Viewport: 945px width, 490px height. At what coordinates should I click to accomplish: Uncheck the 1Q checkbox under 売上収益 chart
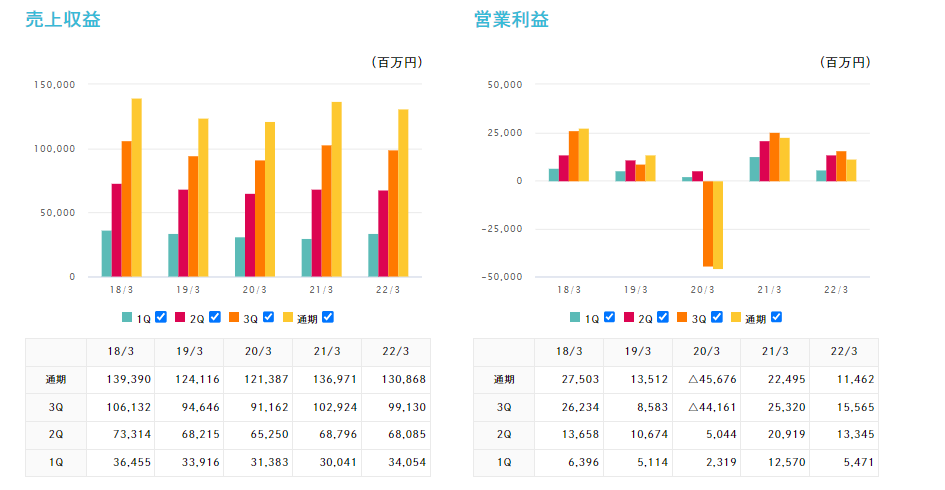point(161,317)
